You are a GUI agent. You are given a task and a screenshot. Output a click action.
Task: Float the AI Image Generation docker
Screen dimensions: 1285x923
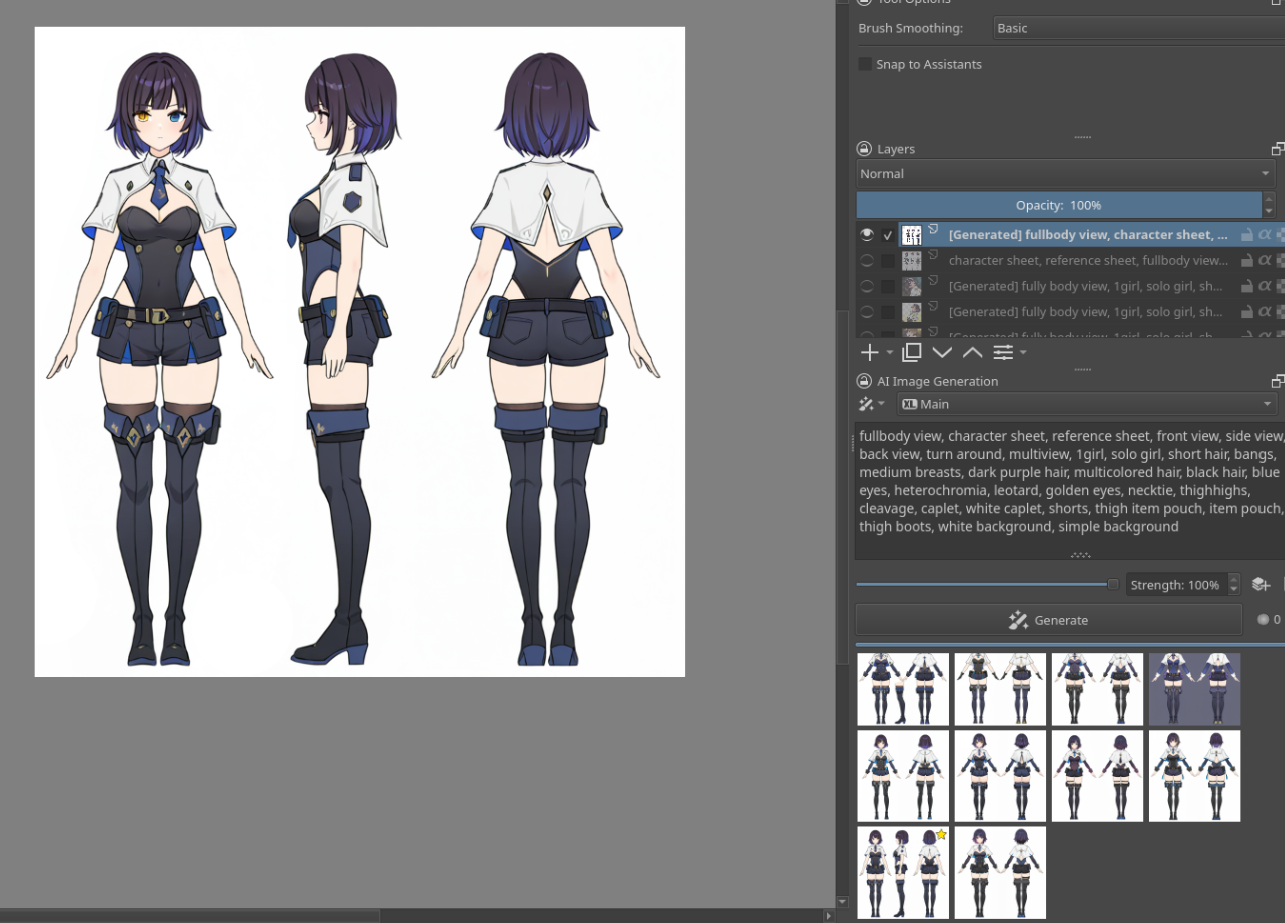tap(1278, 381)
